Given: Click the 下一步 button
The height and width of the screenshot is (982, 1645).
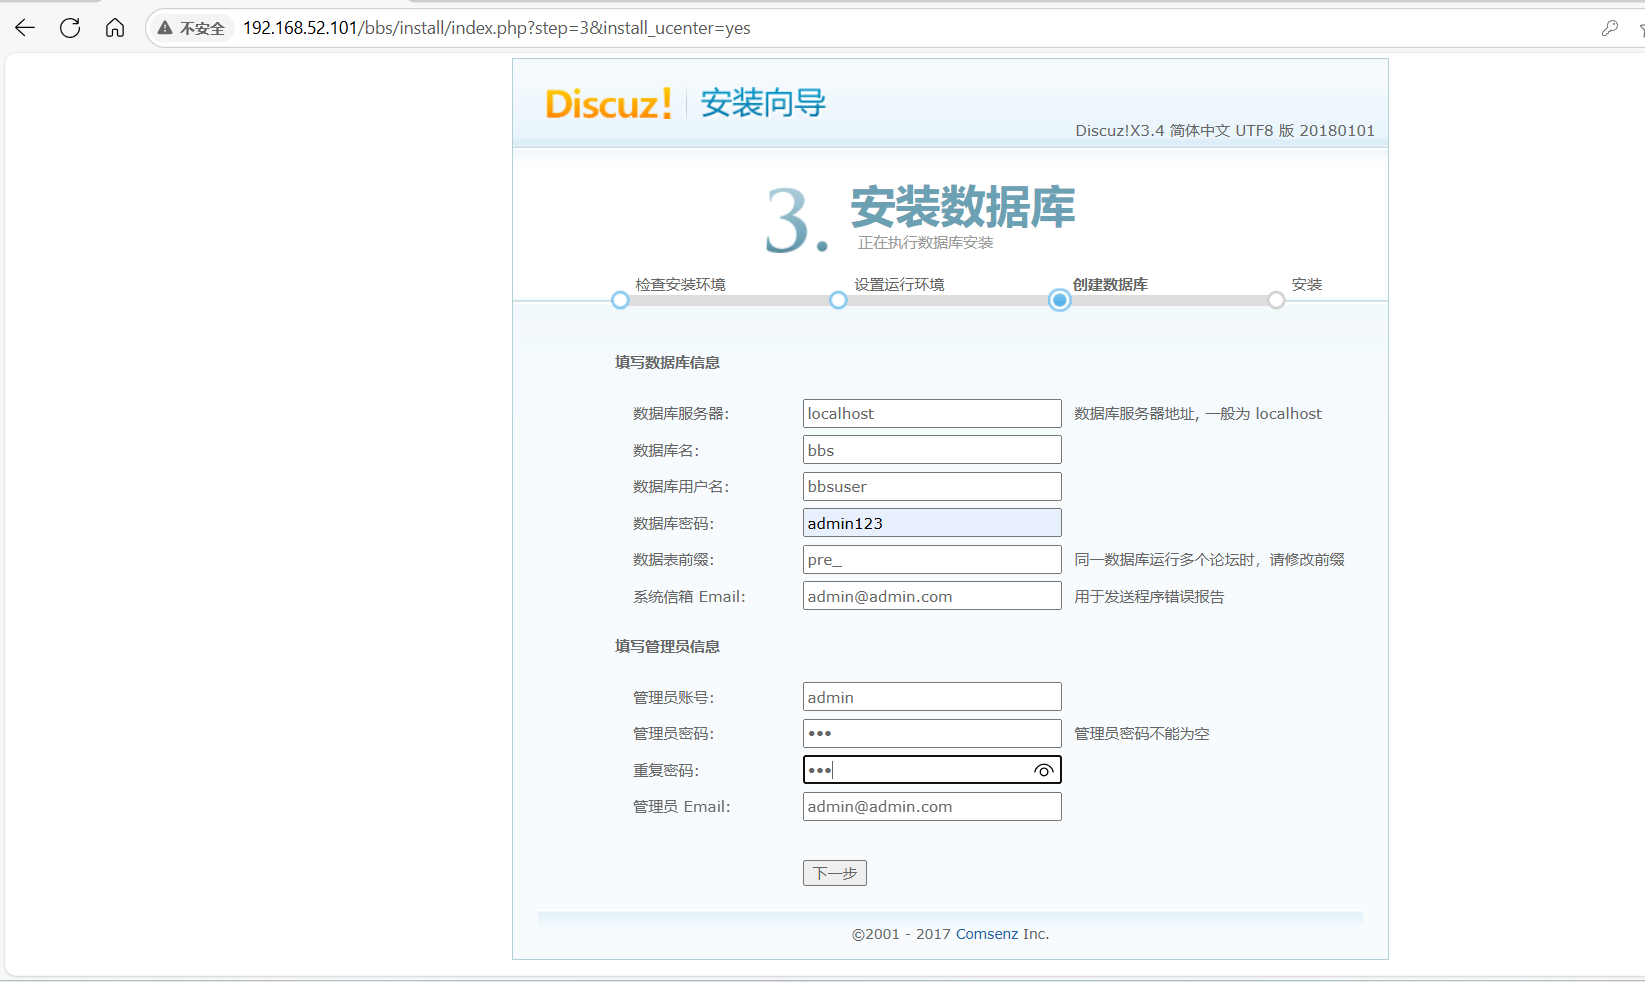Looking at the screenshot, I should (835, 873).
